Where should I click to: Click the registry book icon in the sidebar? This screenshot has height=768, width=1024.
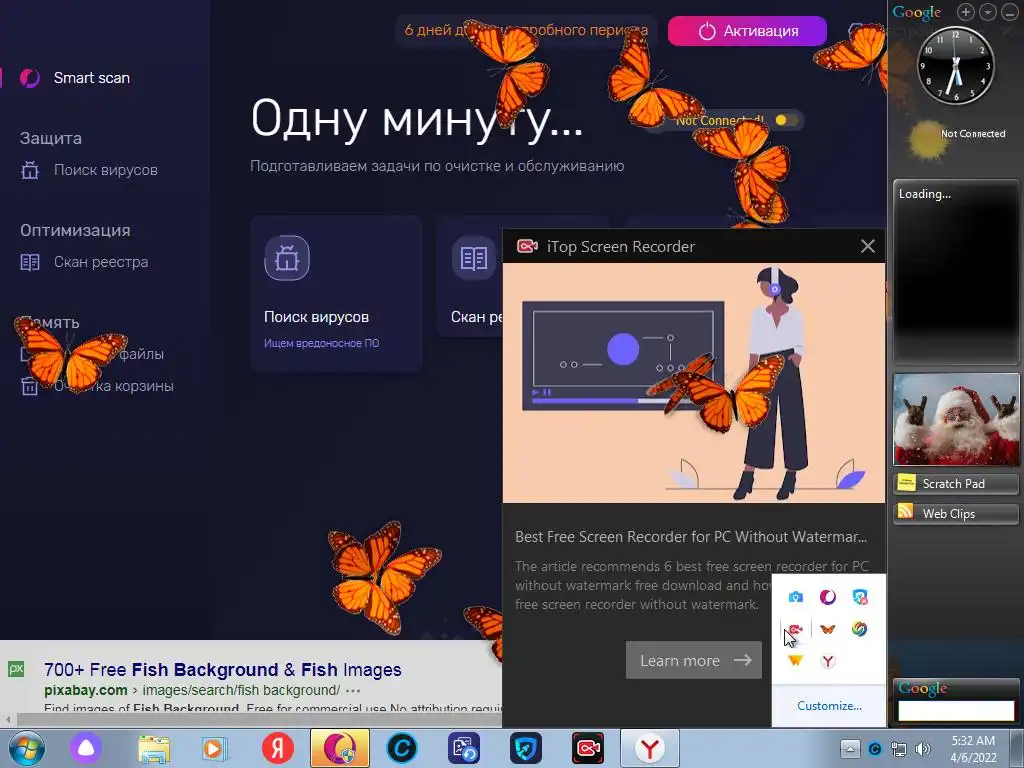click(30, 263)
